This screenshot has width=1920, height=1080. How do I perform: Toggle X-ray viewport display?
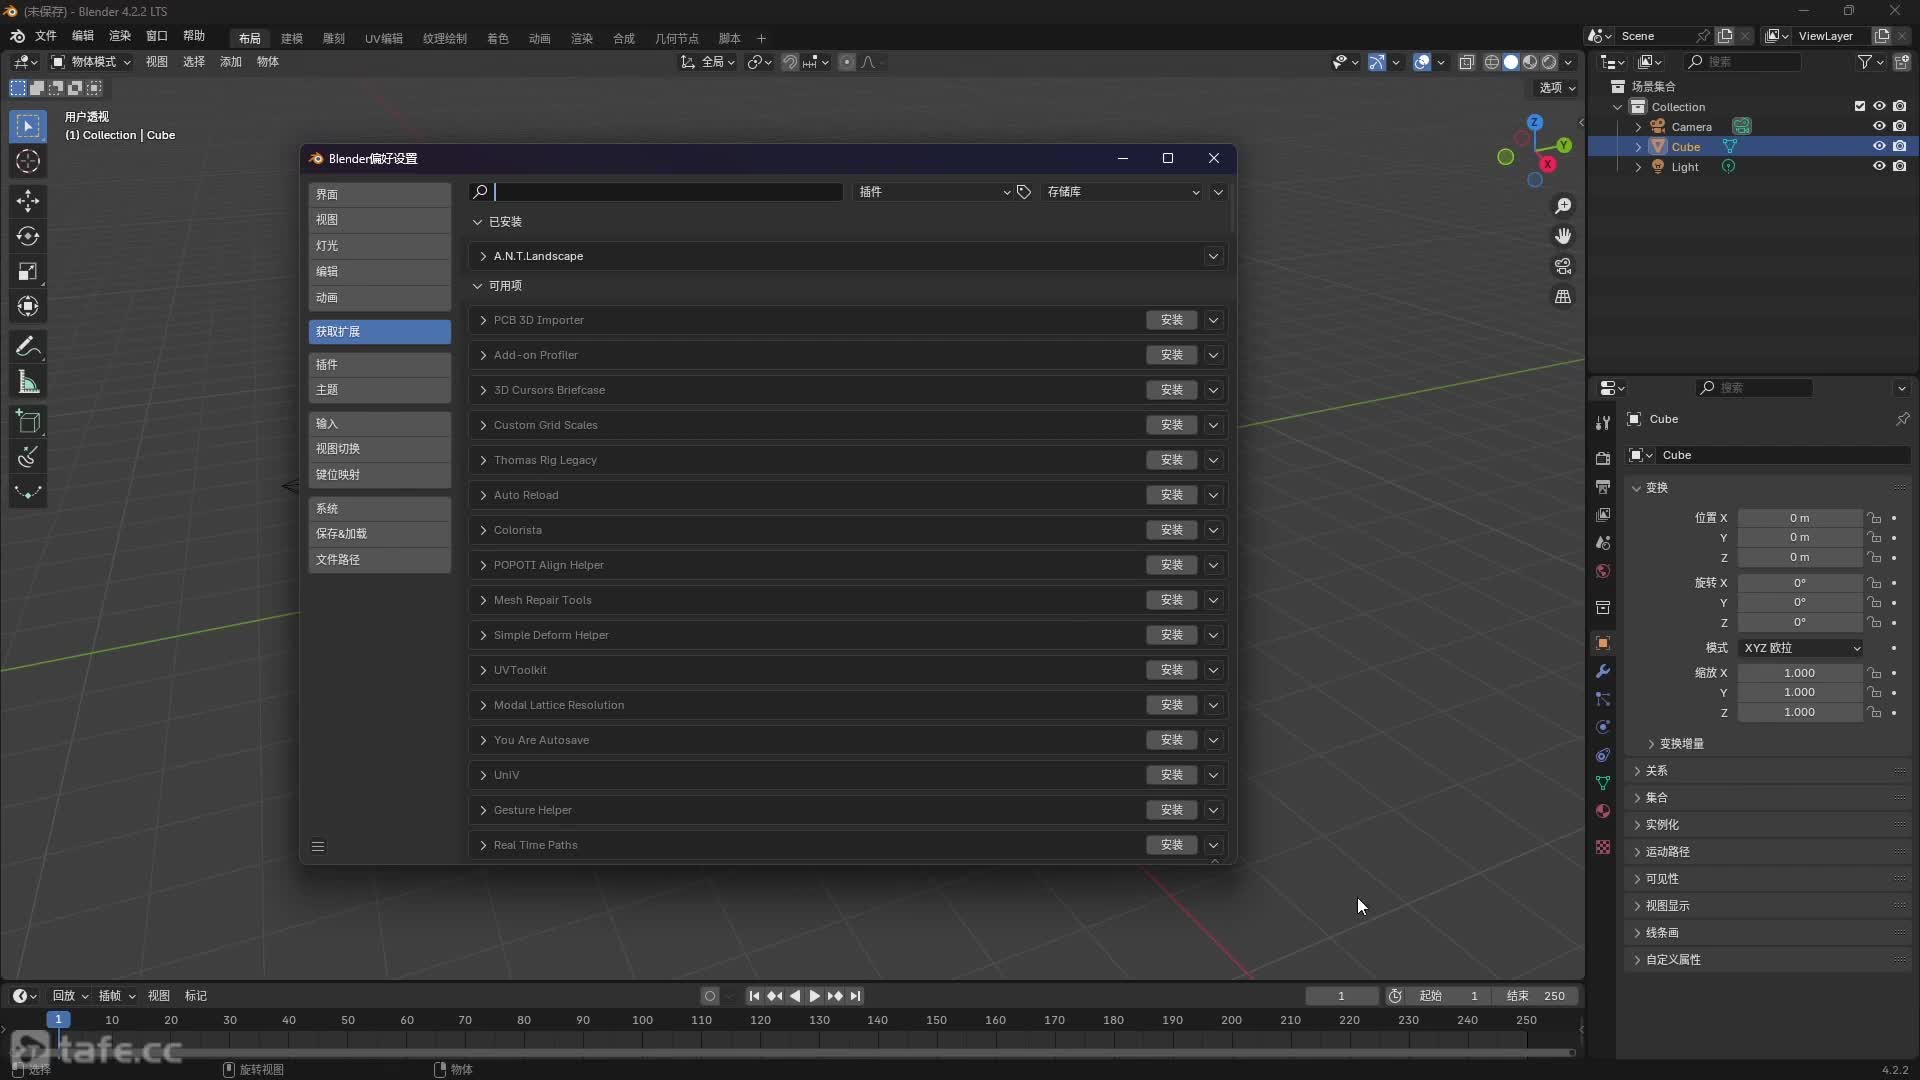pyautogui.click(x=1467, y=62)
